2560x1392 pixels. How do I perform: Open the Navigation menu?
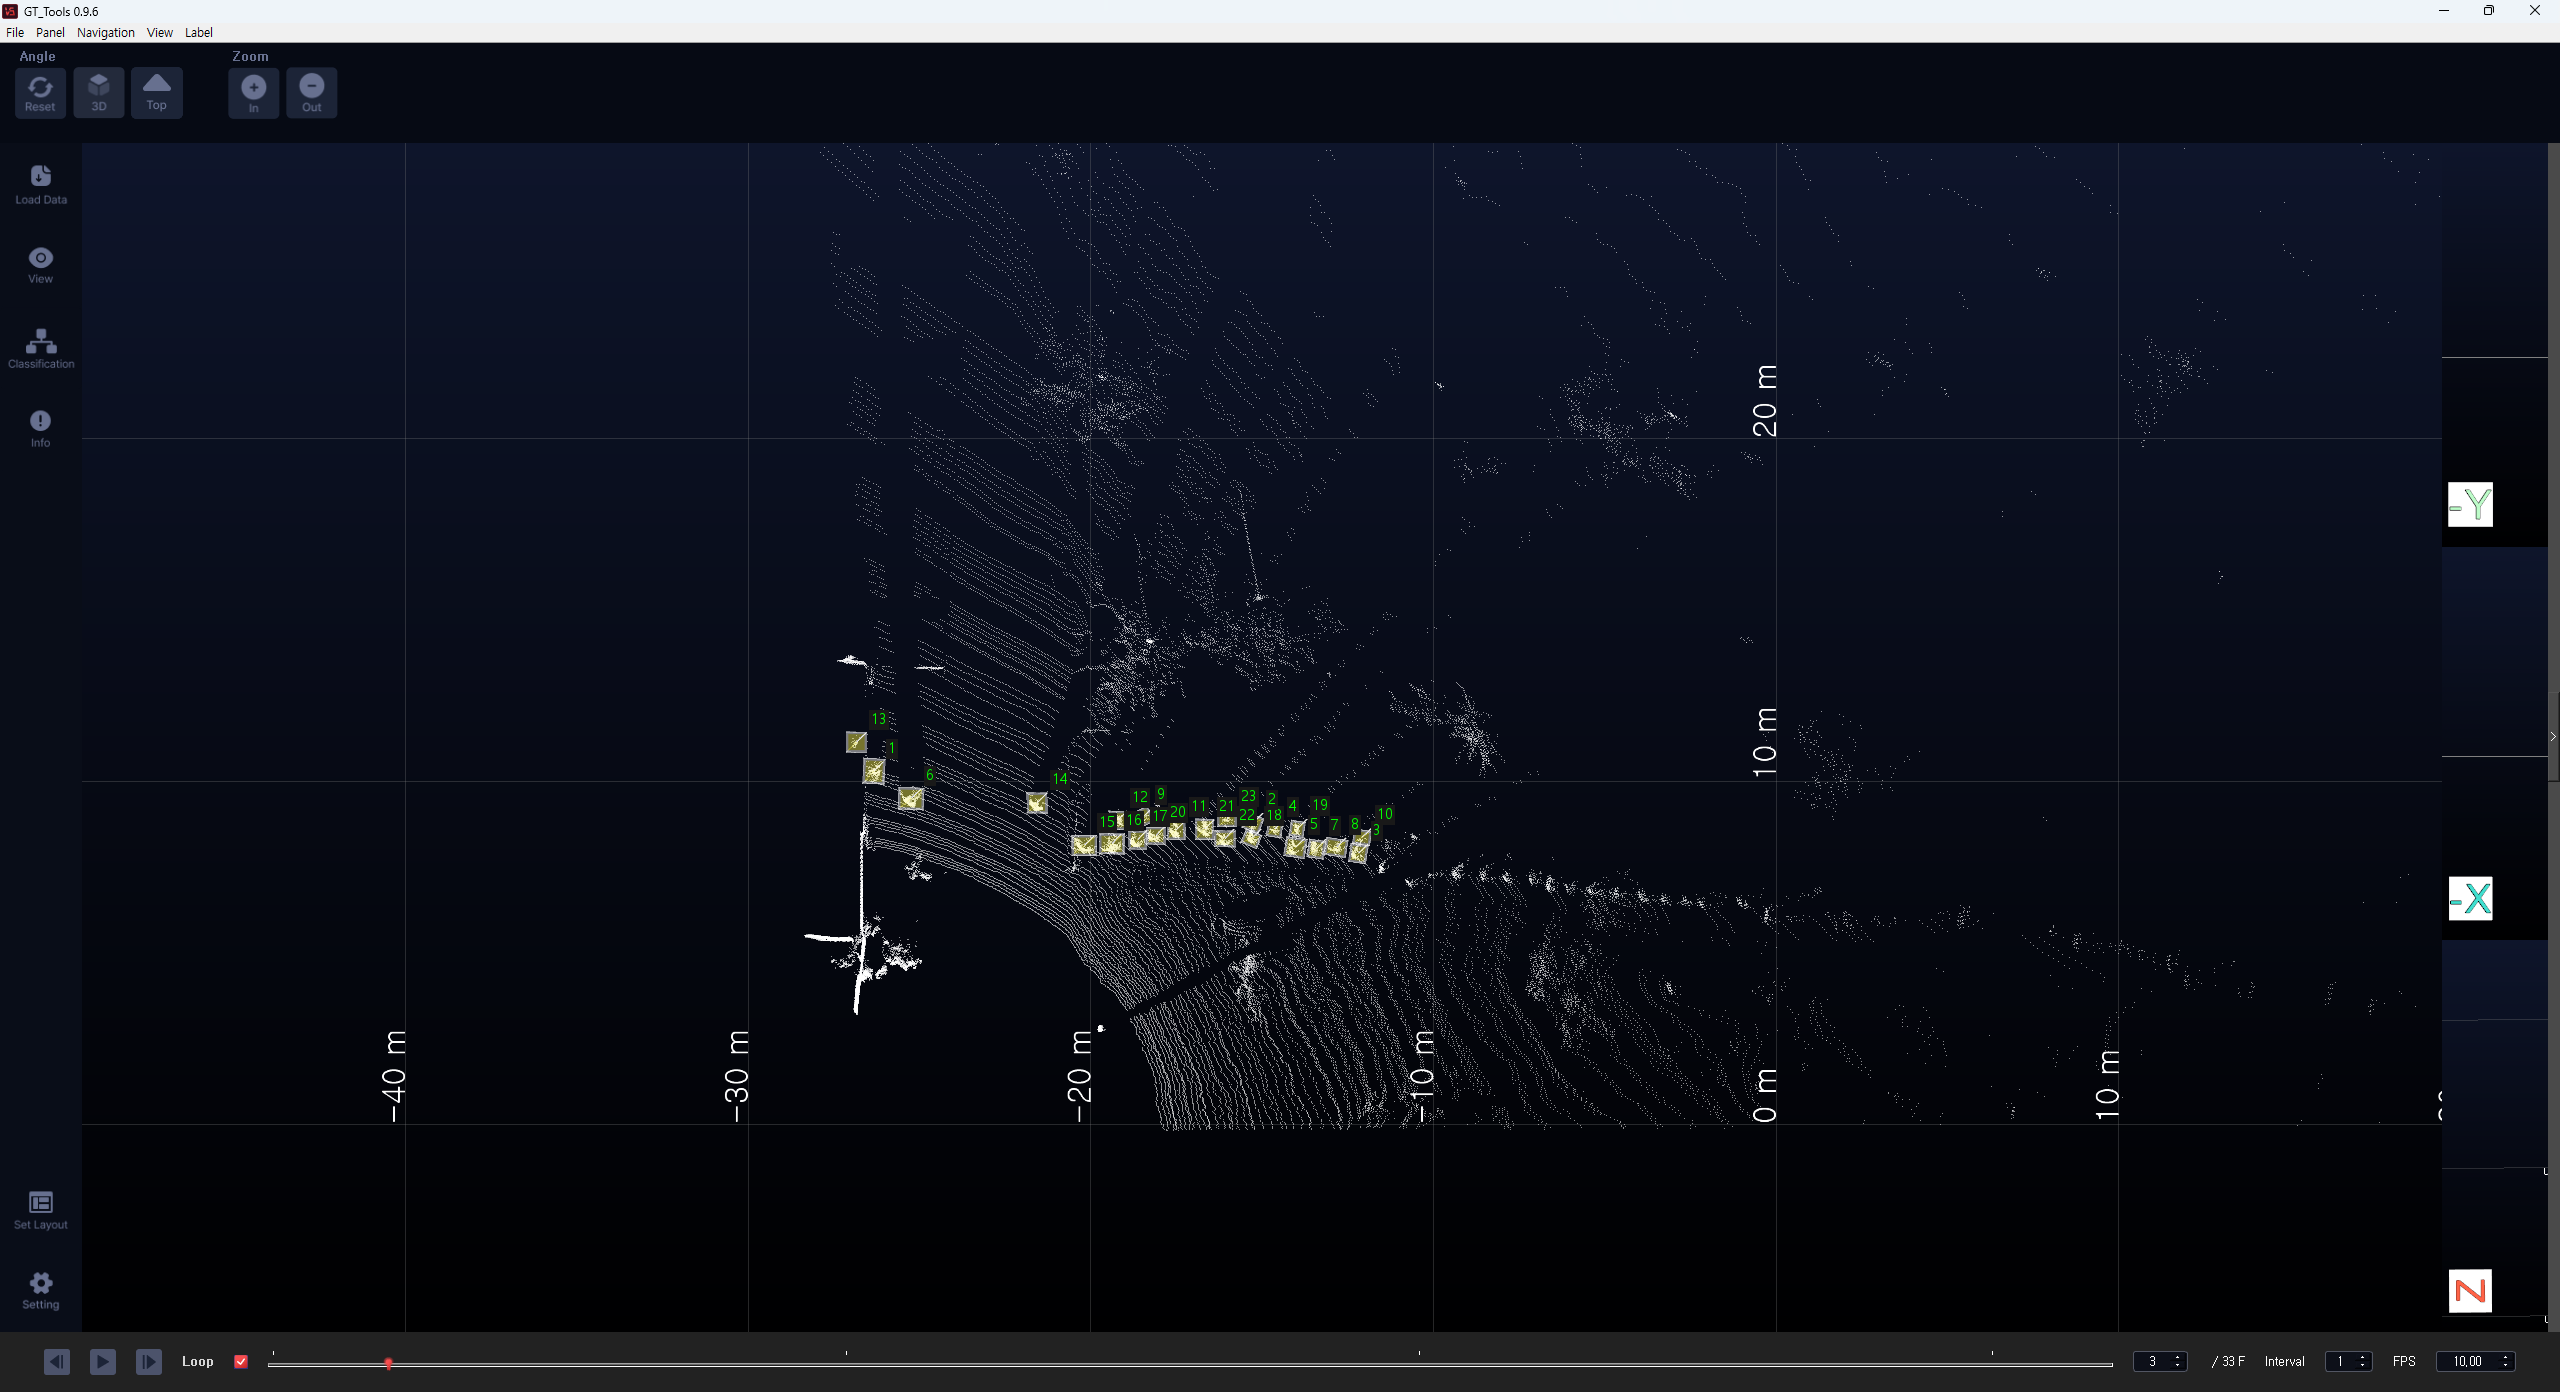pos(105,32)
